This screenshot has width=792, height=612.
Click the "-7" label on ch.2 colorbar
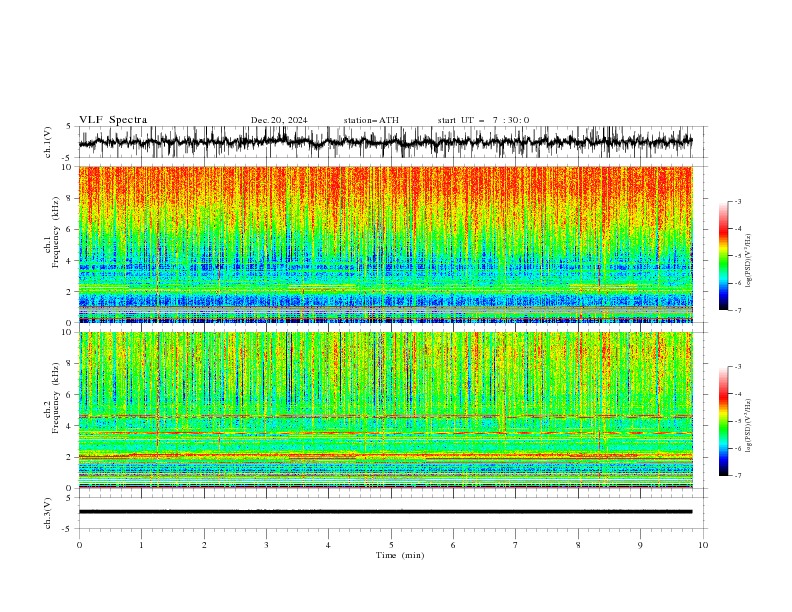click(737, 476)
